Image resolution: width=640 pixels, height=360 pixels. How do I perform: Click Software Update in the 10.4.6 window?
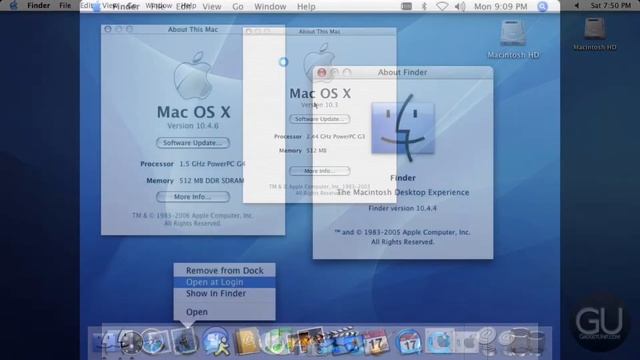pyautogui.click(x=193, y=143)
